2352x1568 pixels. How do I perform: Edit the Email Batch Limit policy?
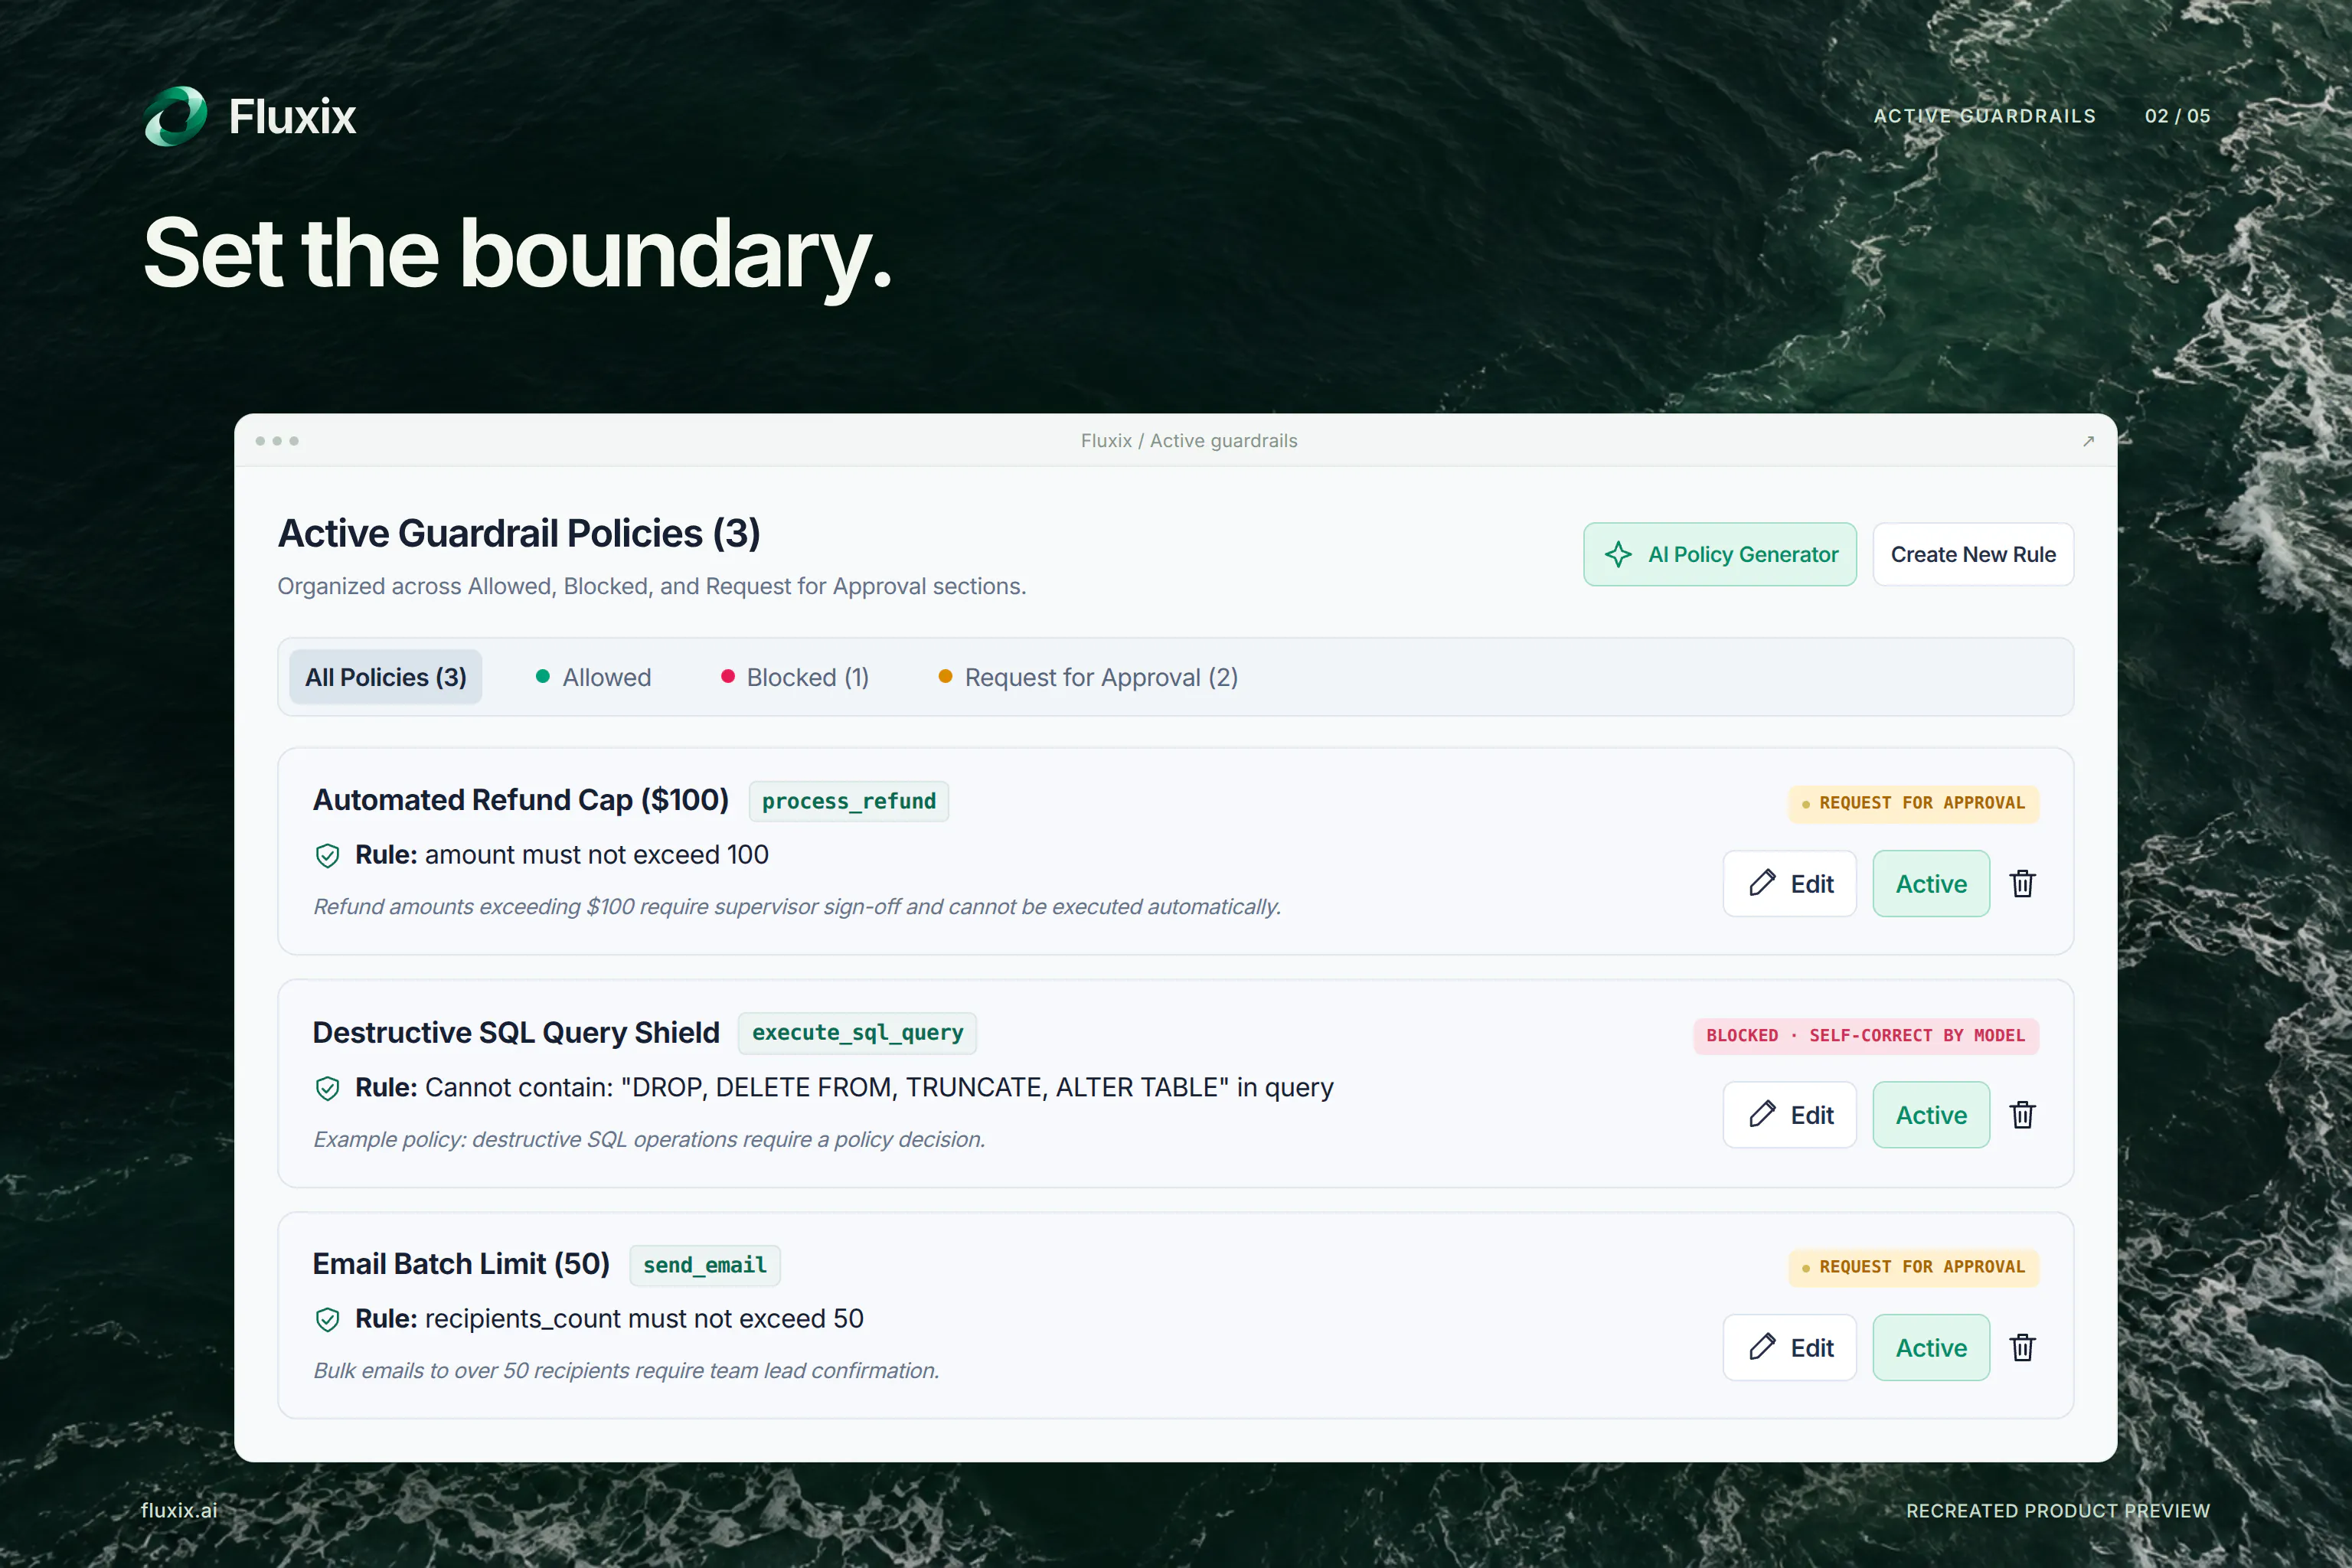[1790, 1348]
